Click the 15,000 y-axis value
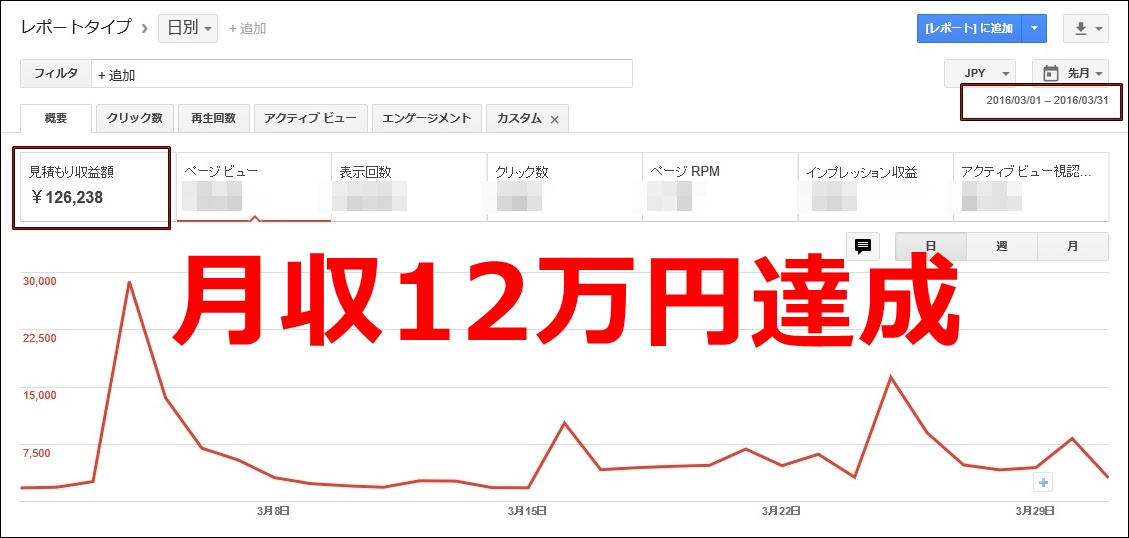This screenshot has width=1129, height=538. click(x=39, y=395)
